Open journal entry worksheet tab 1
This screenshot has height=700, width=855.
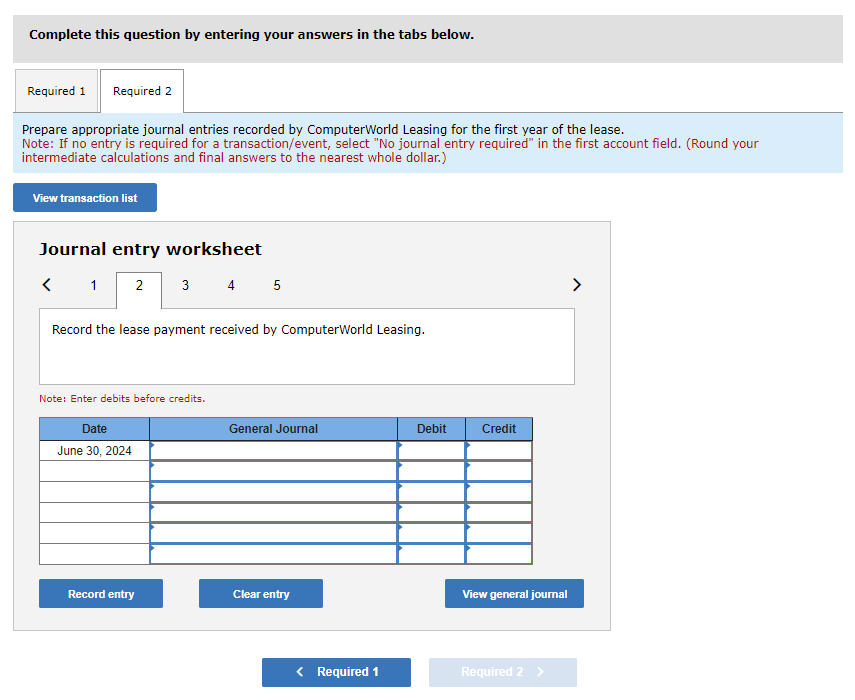(x=93, y=285)
